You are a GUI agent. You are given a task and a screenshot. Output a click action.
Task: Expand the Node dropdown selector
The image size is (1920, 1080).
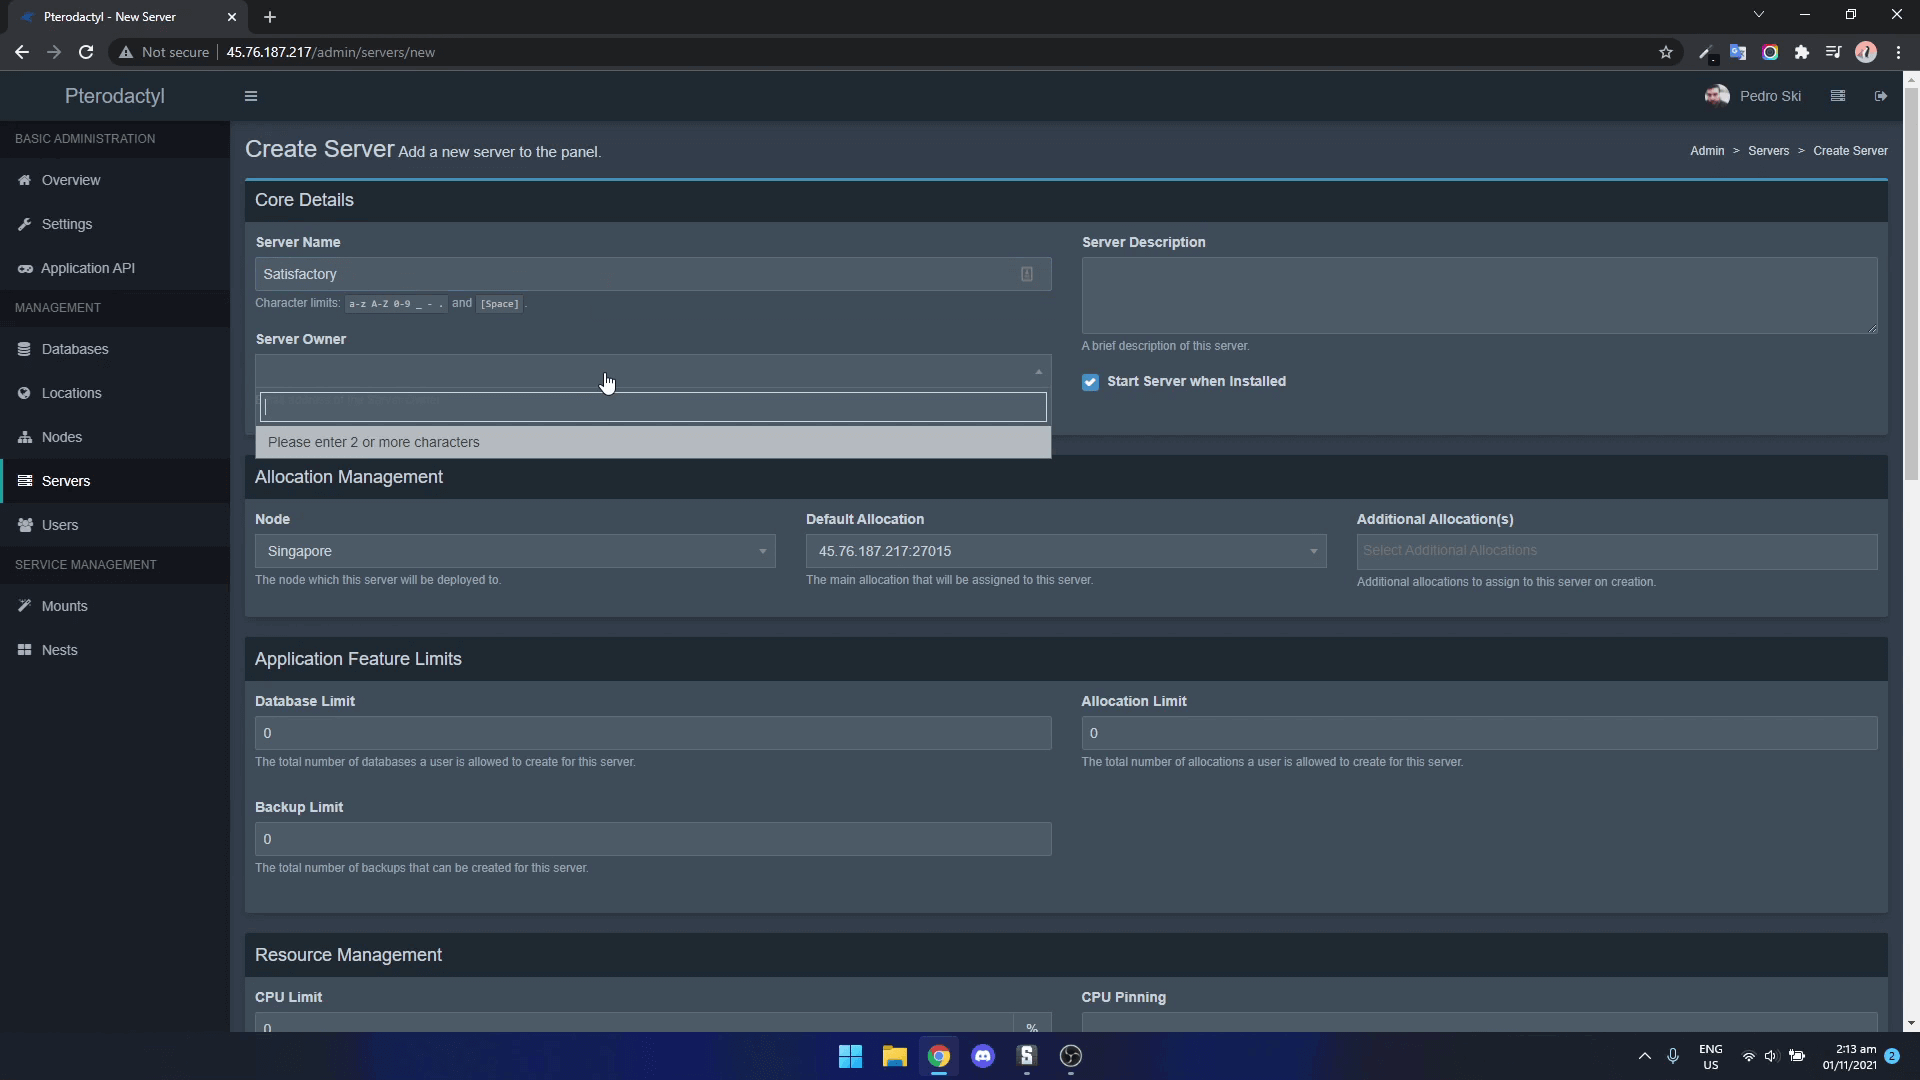coord(514,550)
